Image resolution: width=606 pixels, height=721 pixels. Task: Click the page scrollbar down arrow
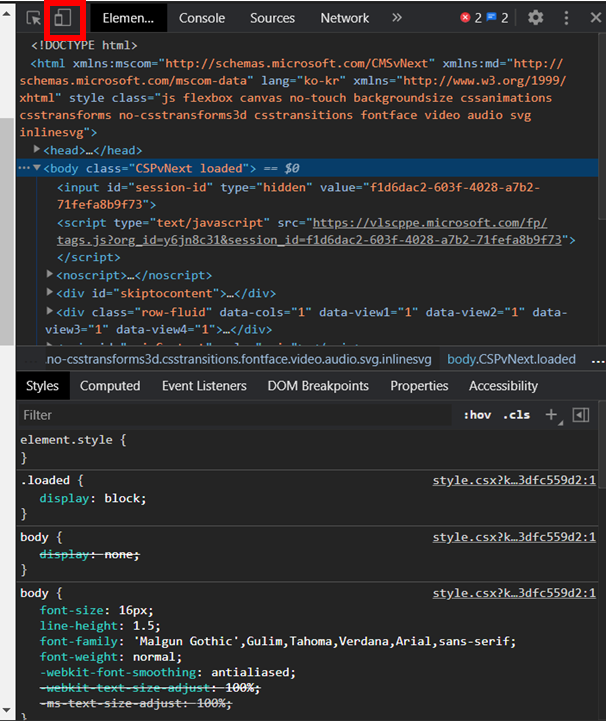click(x=6, y=711)
